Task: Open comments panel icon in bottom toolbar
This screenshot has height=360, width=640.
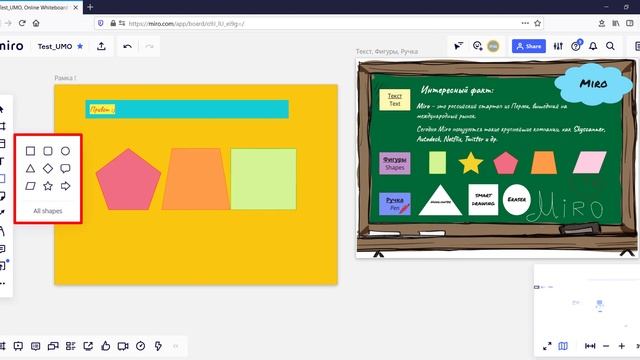Action: (x=36, y=346)
